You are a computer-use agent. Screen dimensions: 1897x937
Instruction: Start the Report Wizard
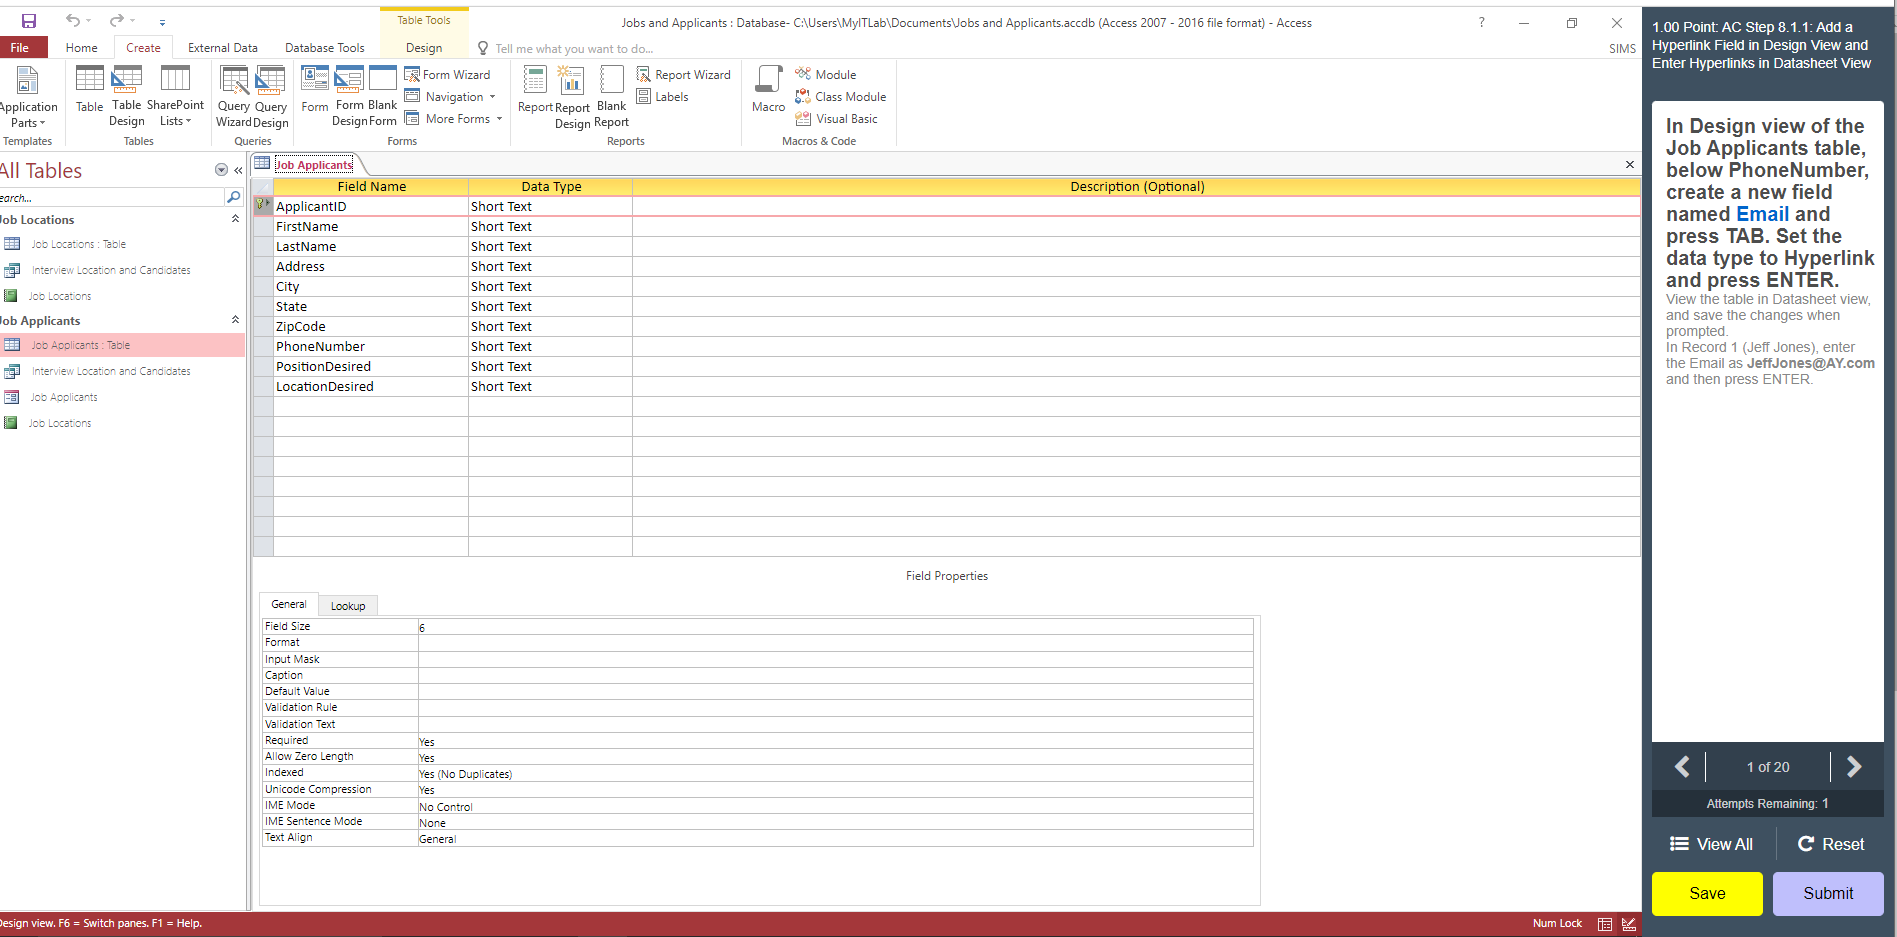click(x=684, y=74)
